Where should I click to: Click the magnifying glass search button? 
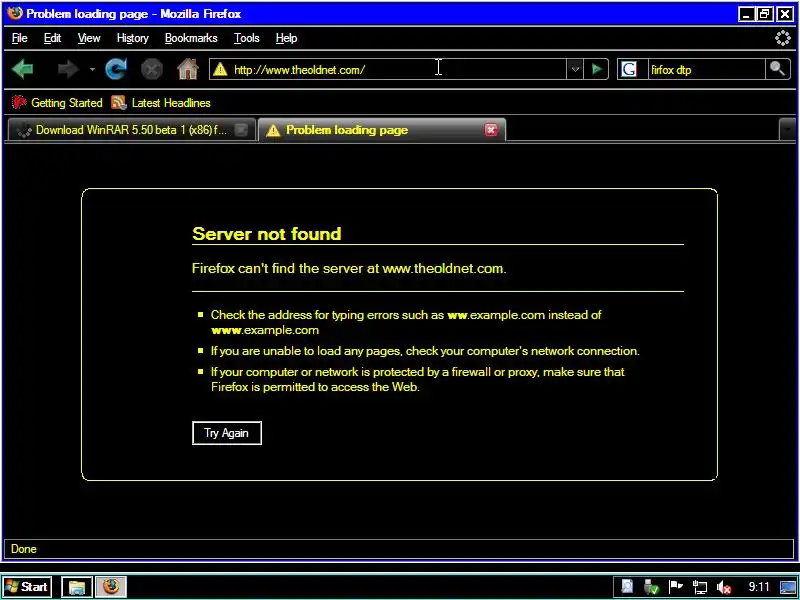point(778,69)
